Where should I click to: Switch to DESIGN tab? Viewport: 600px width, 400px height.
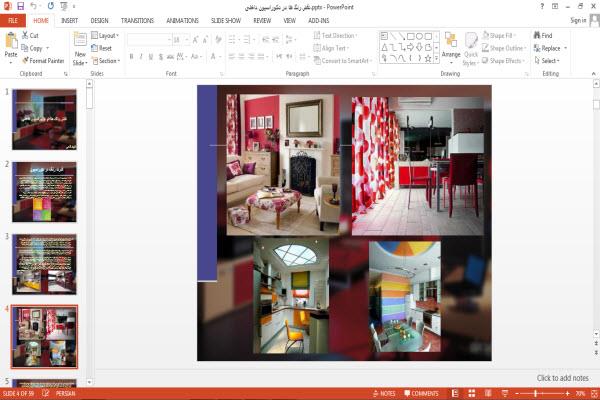99,21
